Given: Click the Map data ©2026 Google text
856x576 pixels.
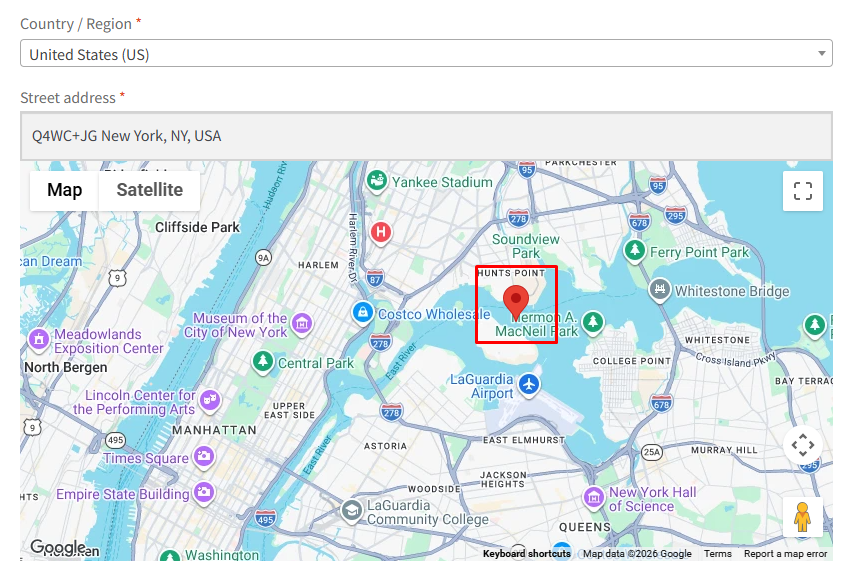Looking at the screenshot, I should tap(637, 554).
